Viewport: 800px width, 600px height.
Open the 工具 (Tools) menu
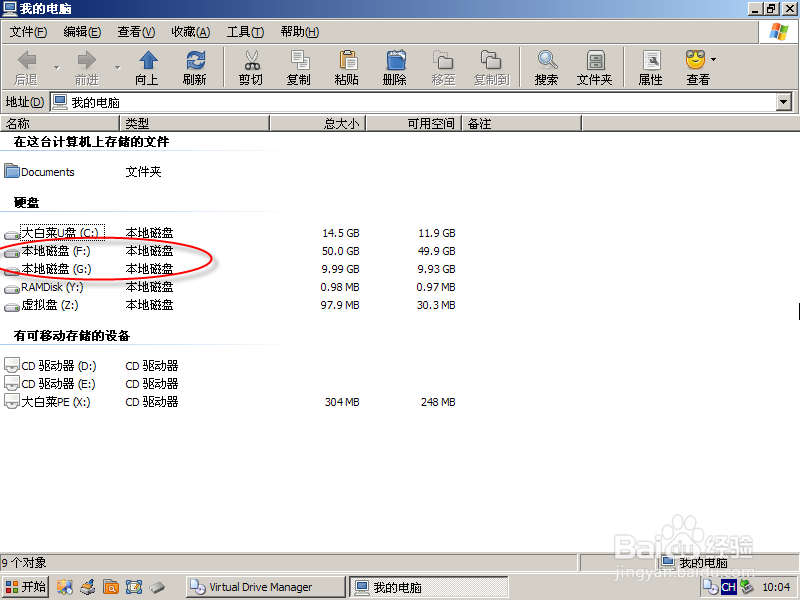click(x=244, y=31)
